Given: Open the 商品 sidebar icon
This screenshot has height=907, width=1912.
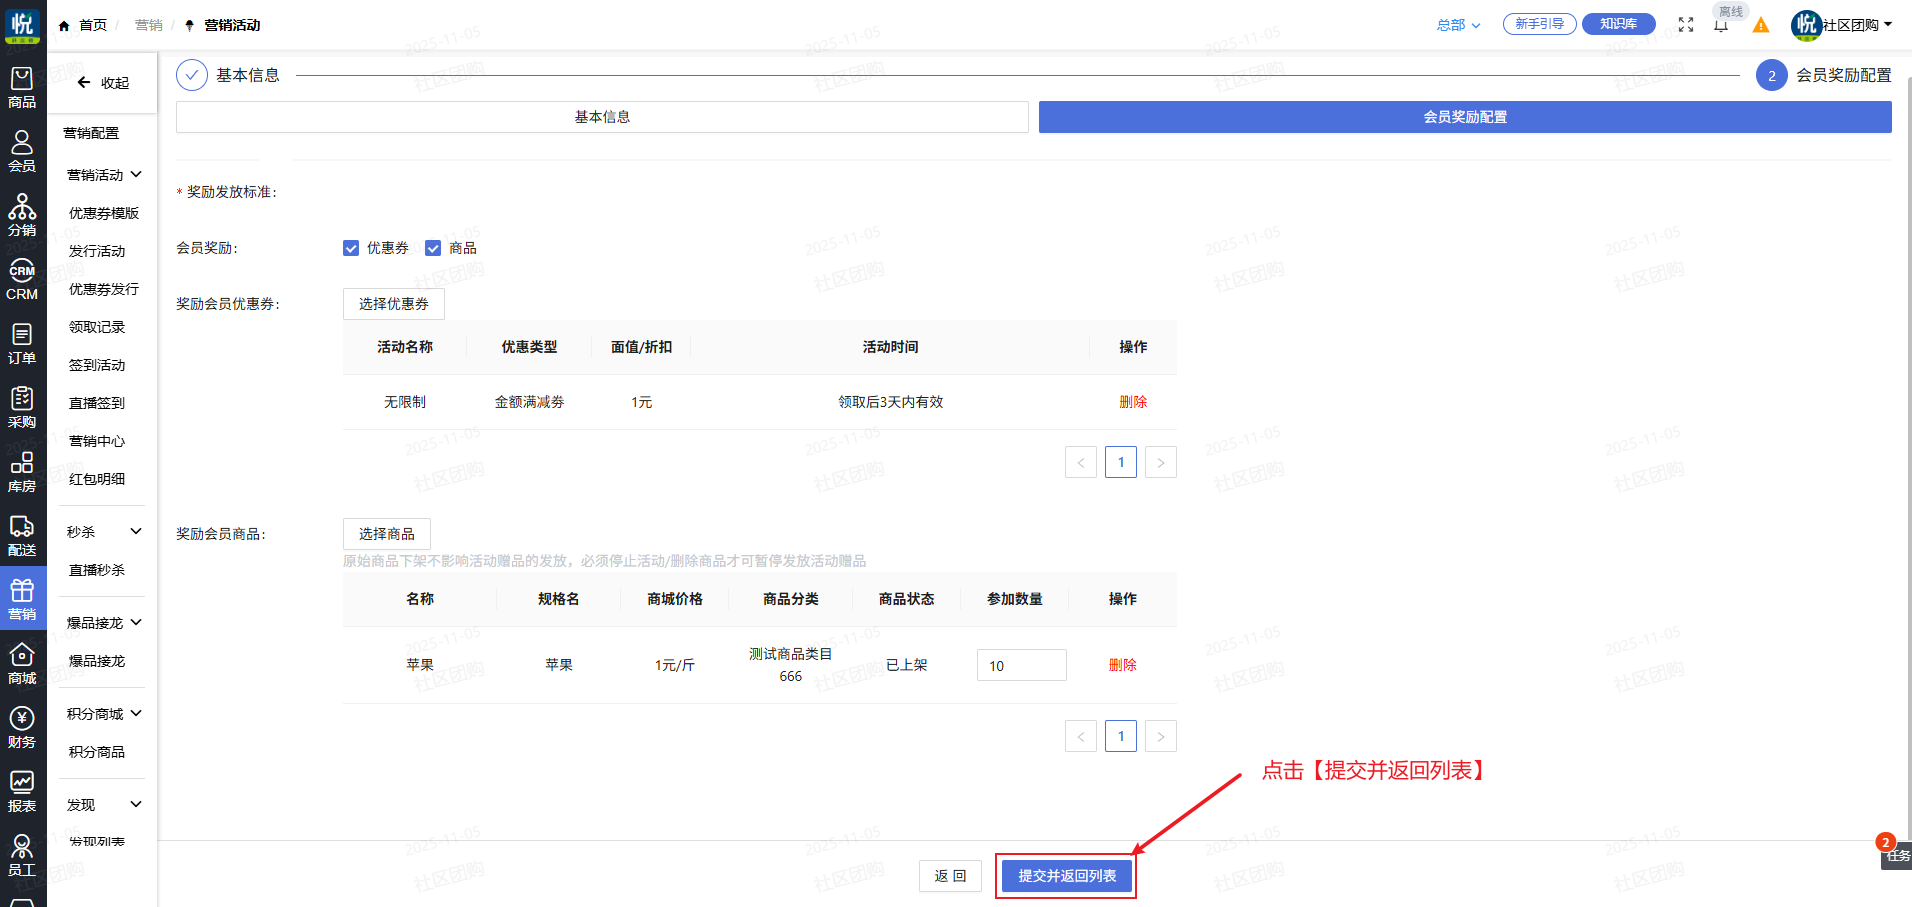Looking at the screenshot, I should point(22,88).
